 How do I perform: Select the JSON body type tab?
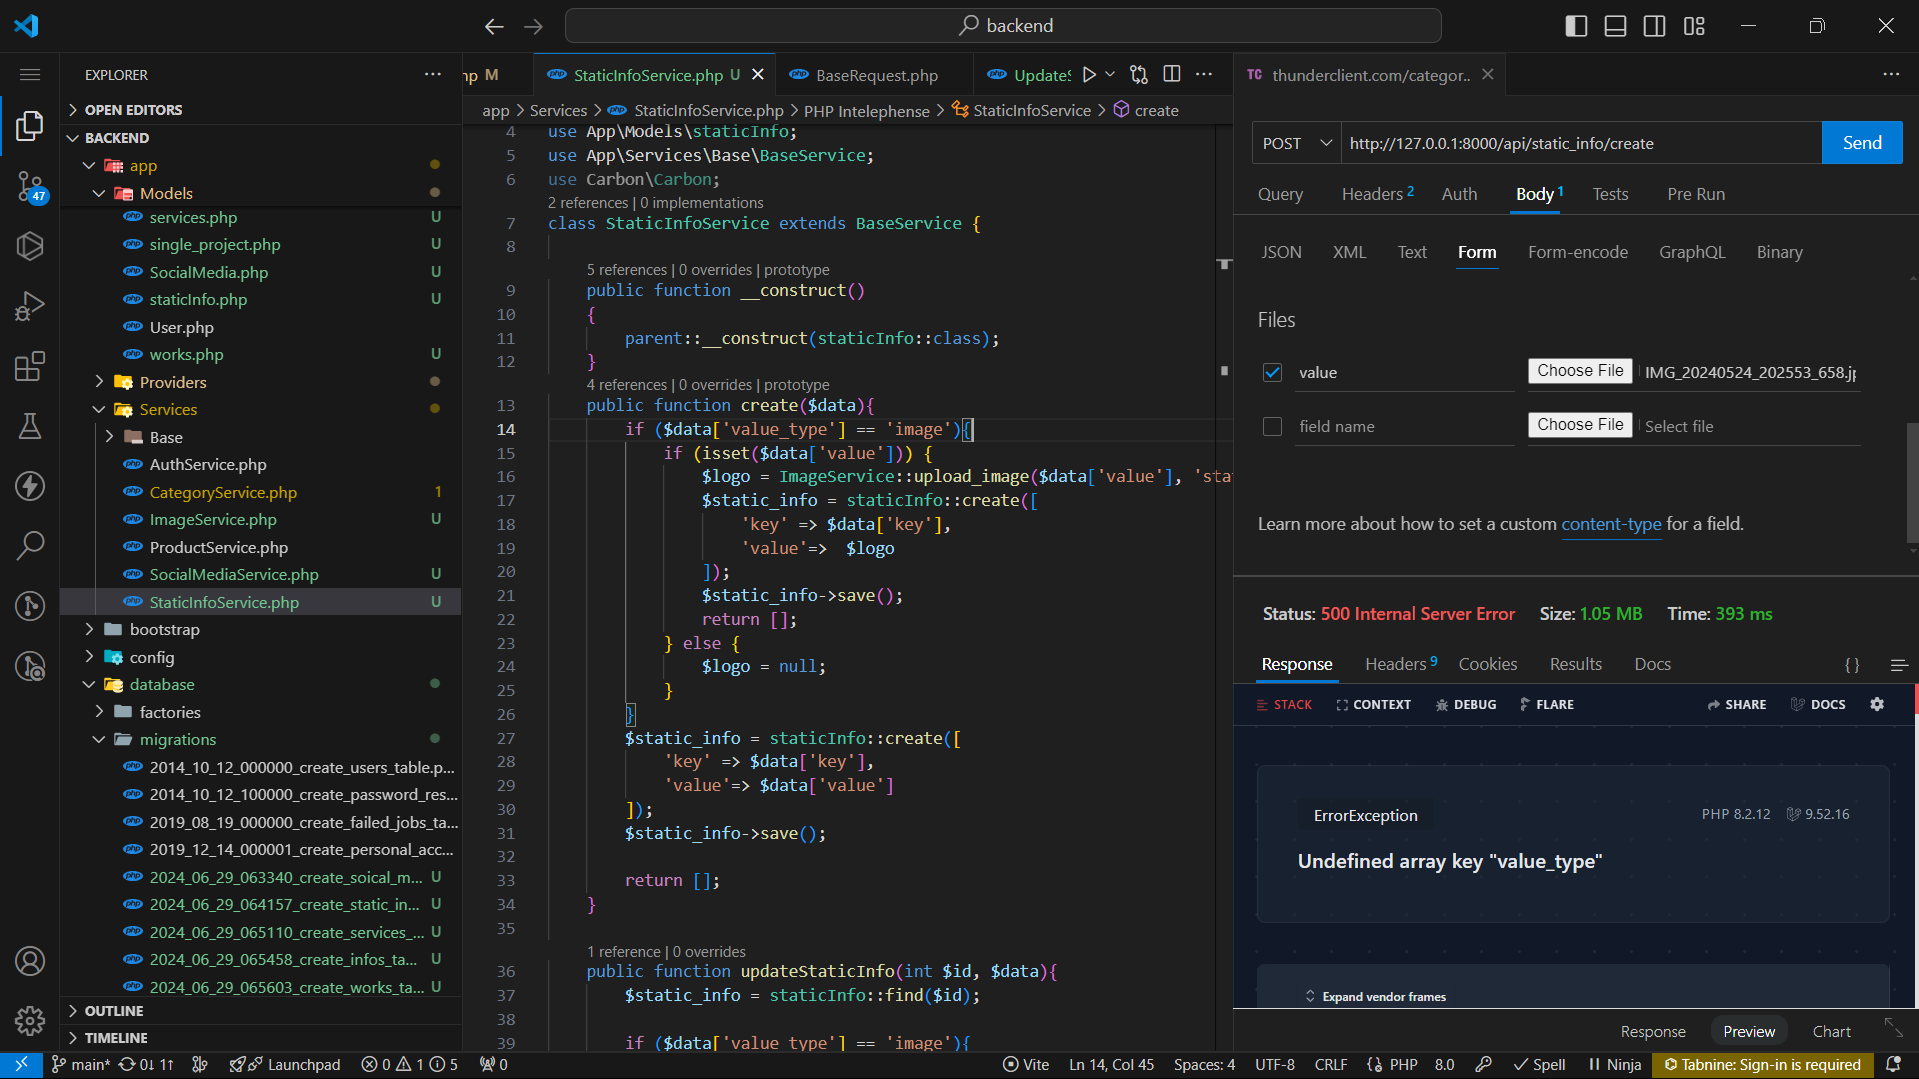[x=1281, y=252]
